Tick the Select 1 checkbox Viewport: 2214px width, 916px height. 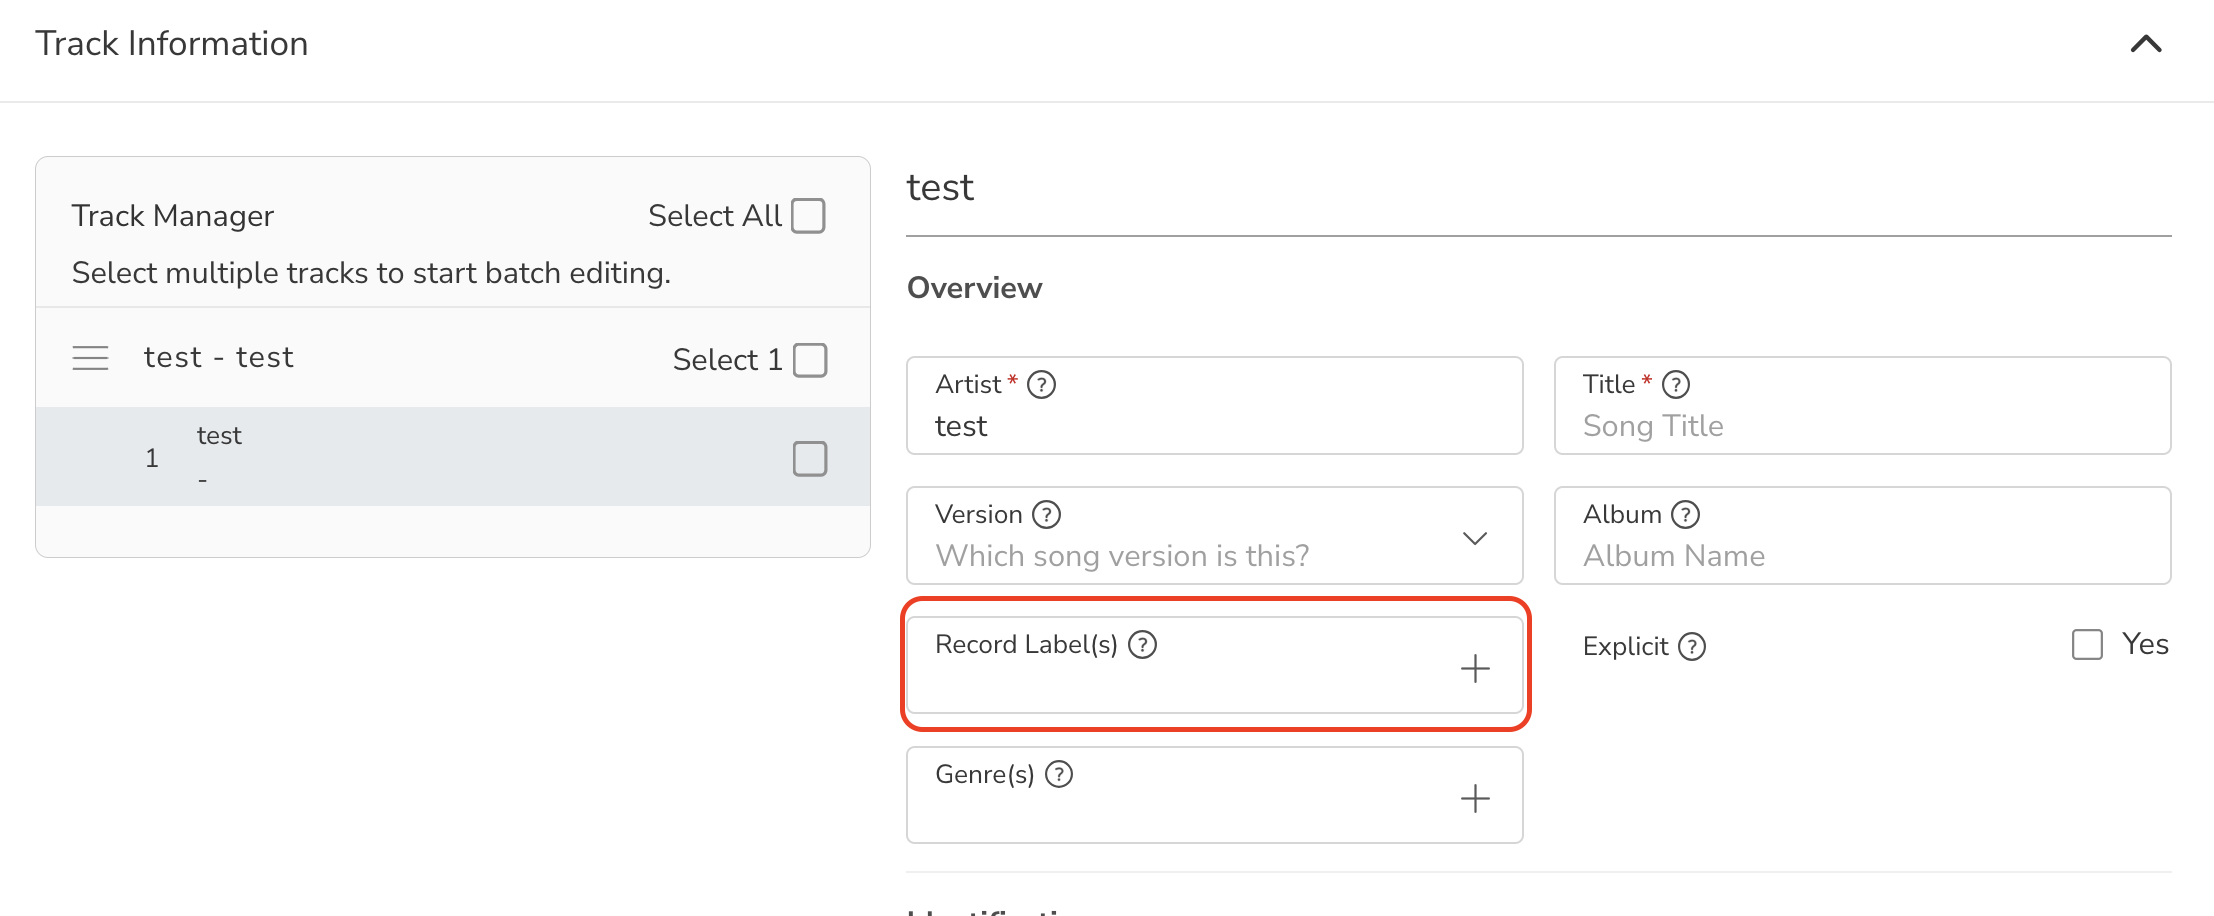click(810, 360)
